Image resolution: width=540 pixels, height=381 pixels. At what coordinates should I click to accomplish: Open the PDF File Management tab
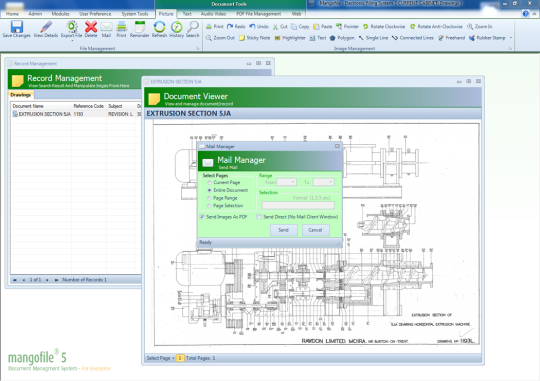coord(258,14)
